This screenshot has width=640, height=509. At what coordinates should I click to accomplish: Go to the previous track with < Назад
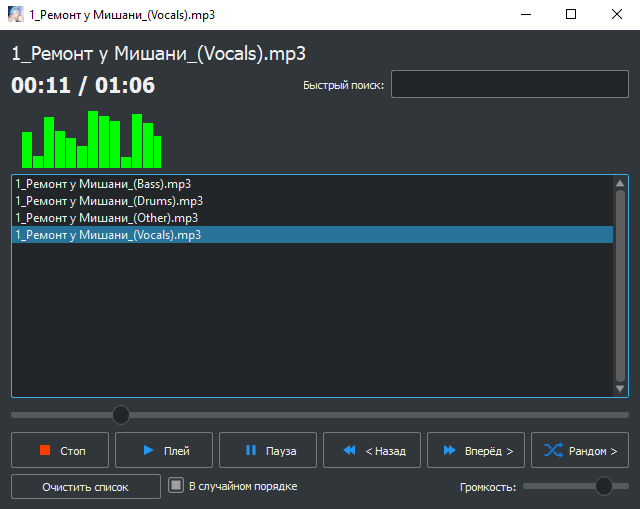point(372,450)
